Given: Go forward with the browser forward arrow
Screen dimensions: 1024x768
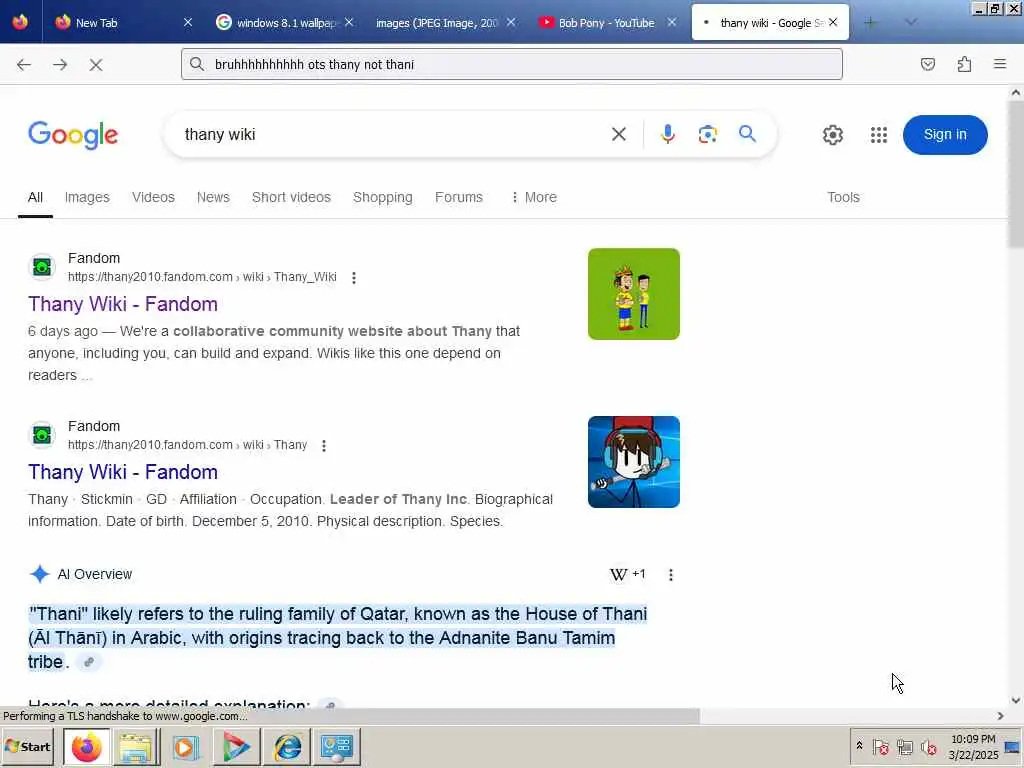Looking at the screenshot, I should (x=60, y=65).
